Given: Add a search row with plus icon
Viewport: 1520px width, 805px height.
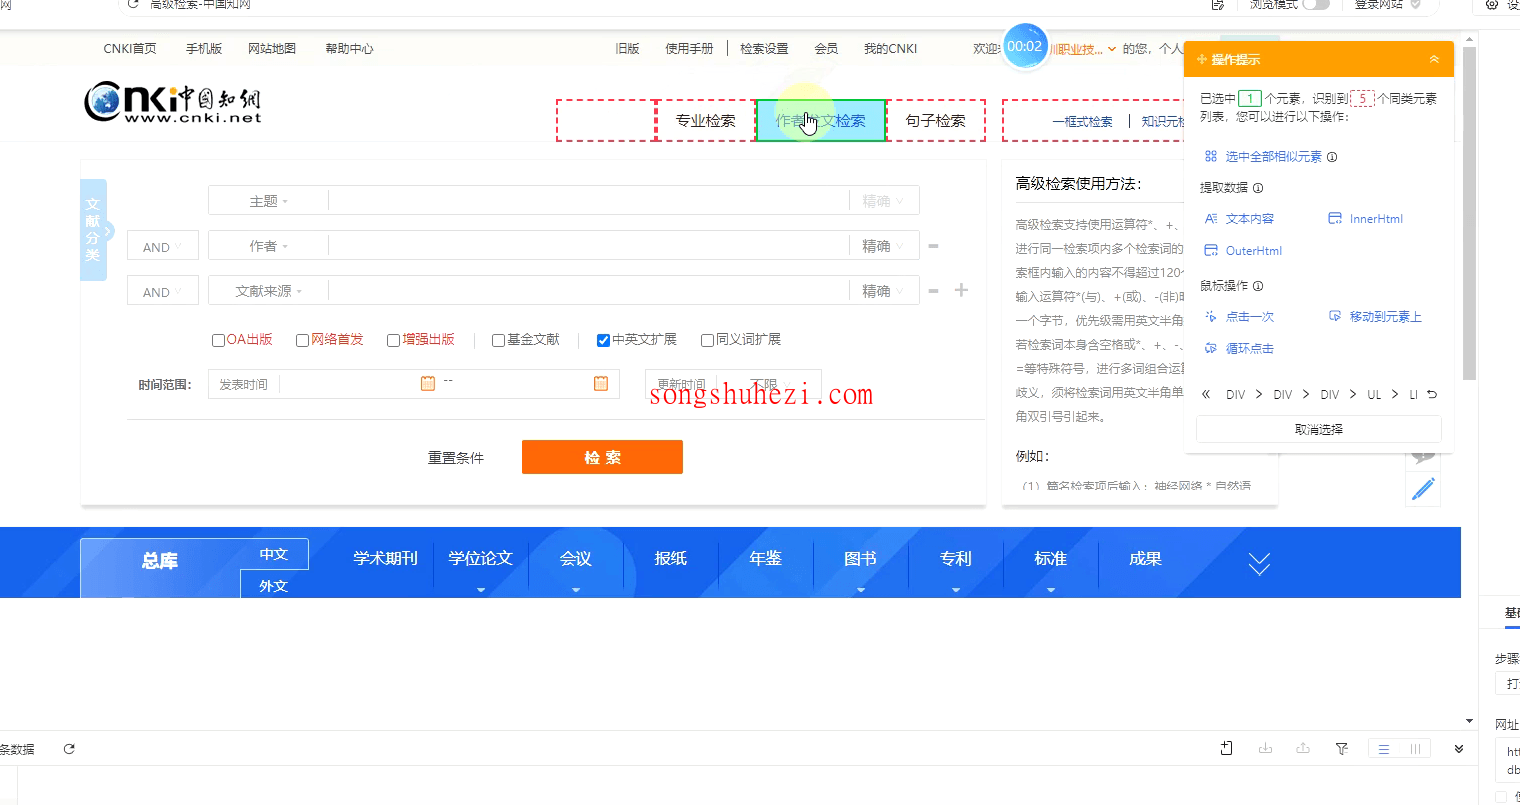Looking at the screenshot, I should 961,290.
